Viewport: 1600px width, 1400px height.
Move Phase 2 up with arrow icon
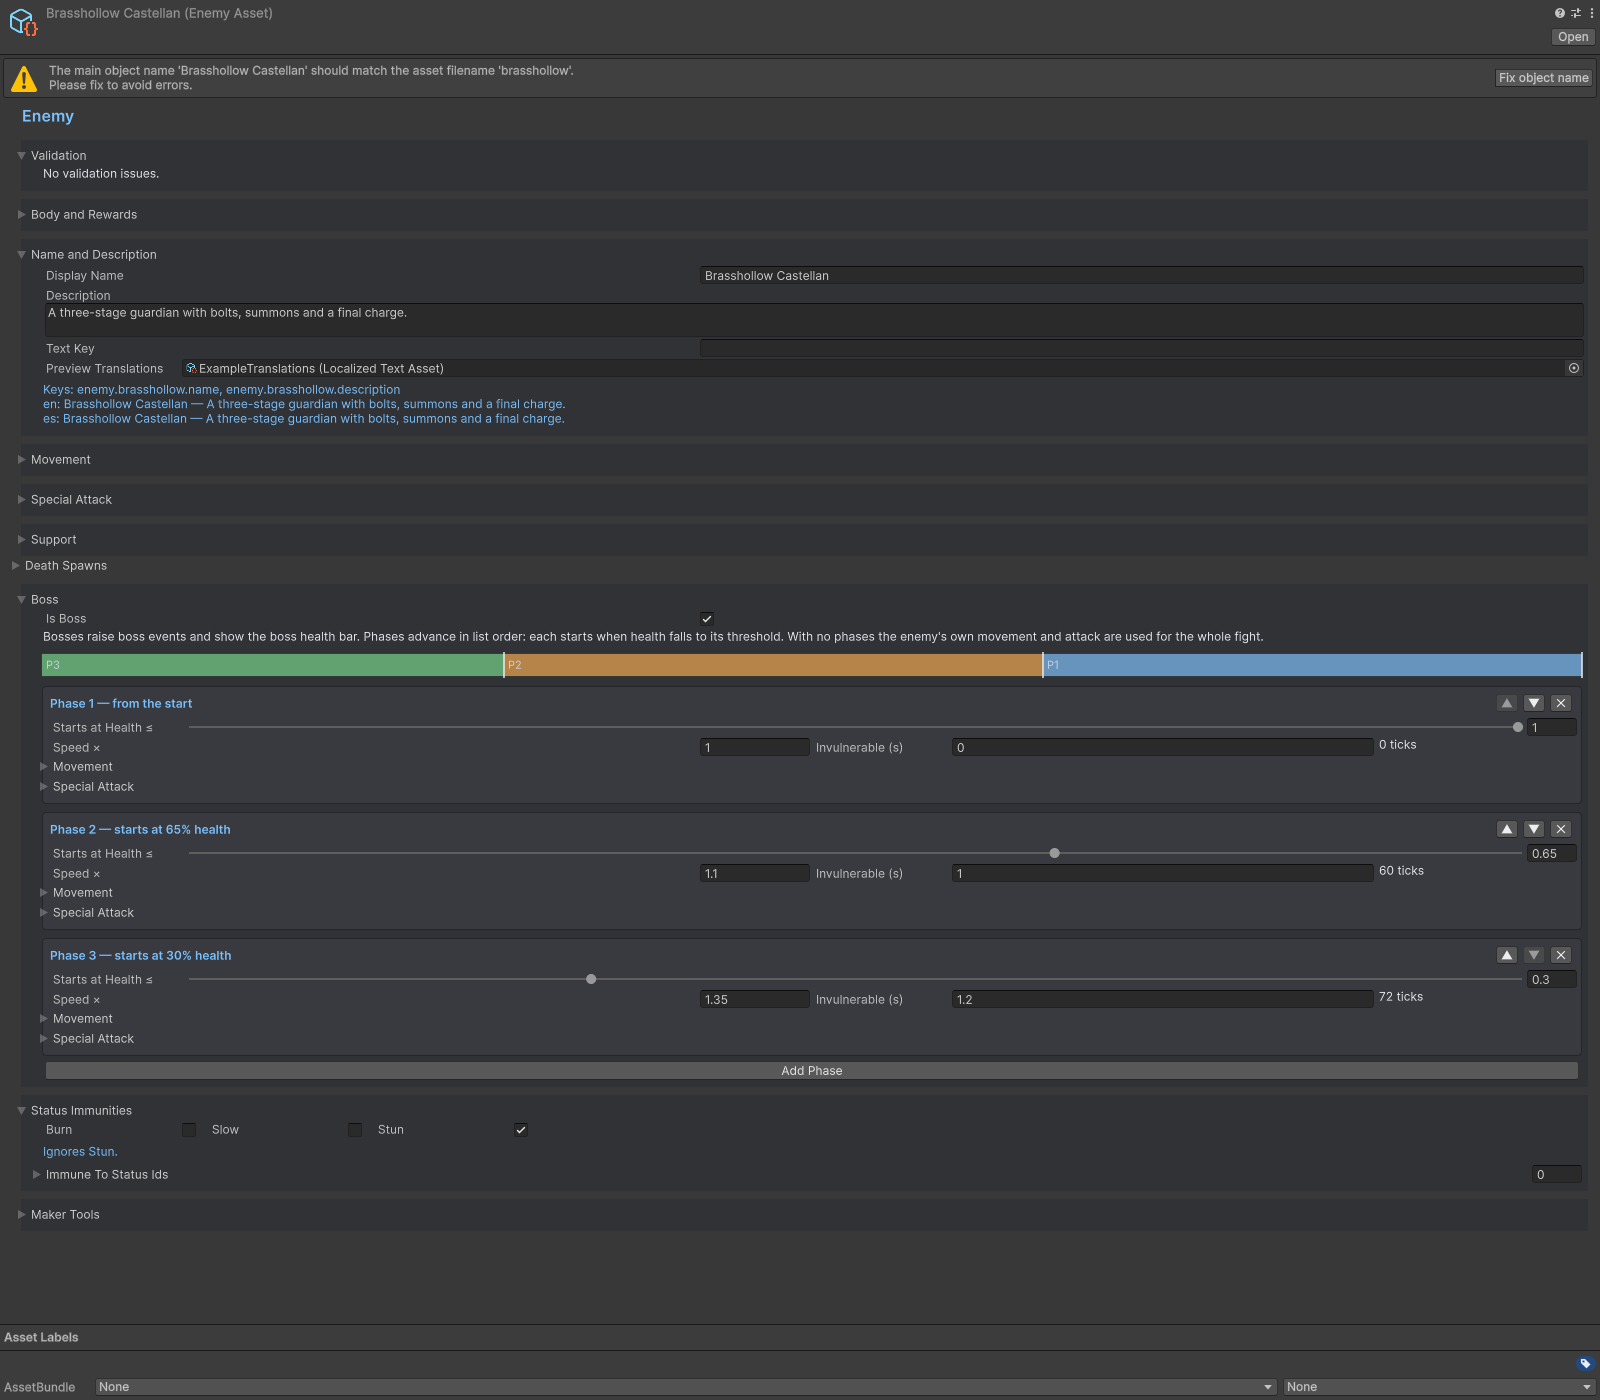pyautogui.click(x=1507, y=829)
